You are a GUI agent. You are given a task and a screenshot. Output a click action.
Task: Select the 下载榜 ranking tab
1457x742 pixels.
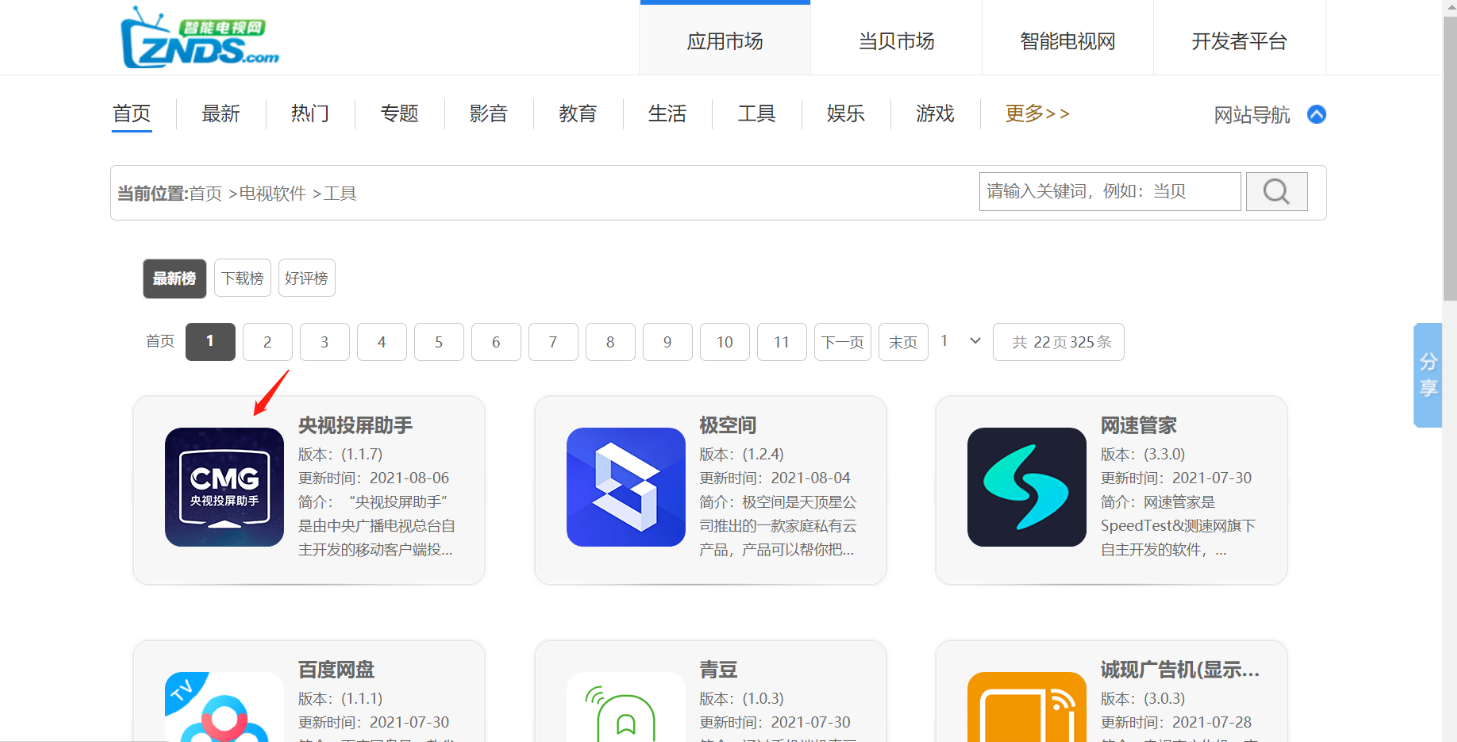pyautogui.click(x=242, y=279)
